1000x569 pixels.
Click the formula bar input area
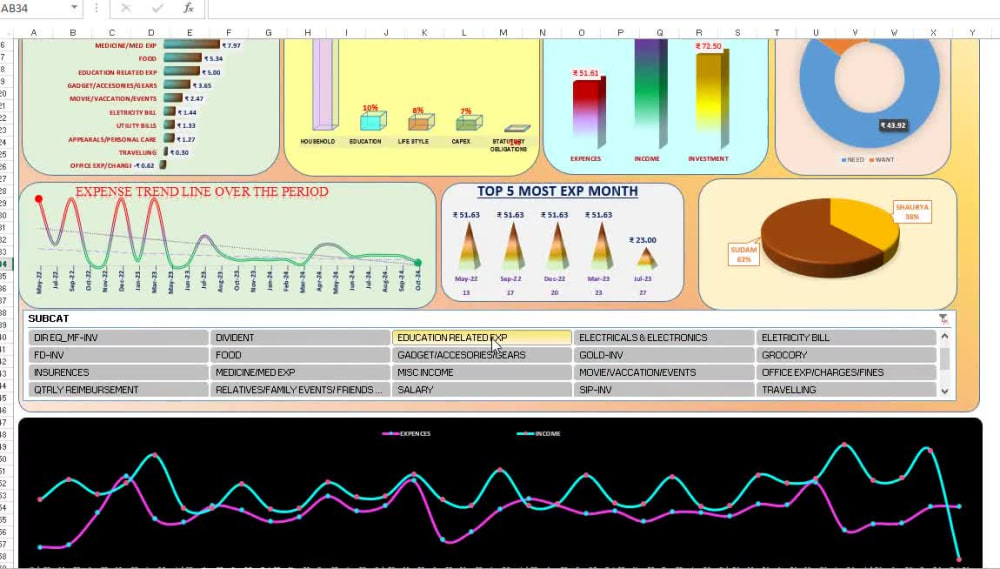tap(603, 8)
